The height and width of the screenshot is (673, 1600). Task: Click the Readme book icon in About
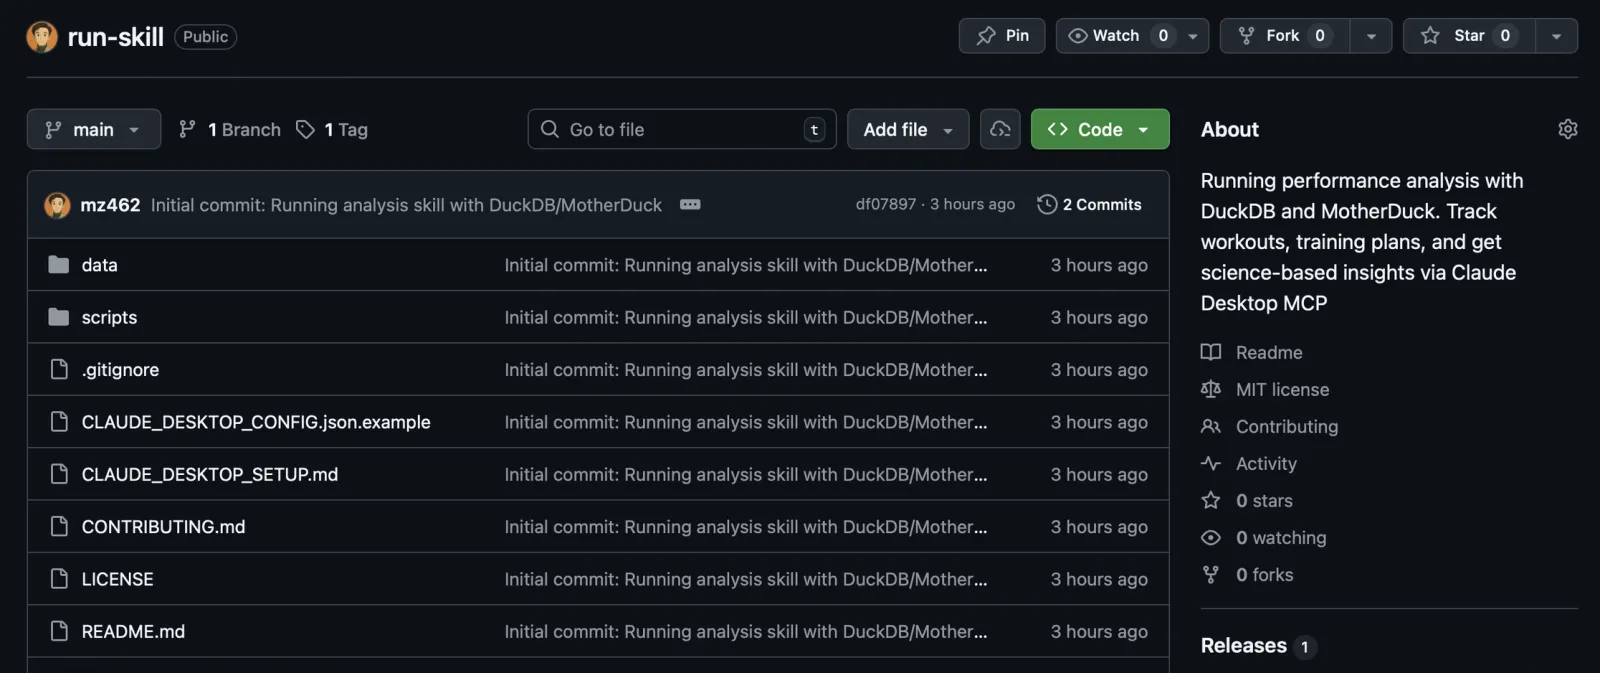coord(1211,352)
